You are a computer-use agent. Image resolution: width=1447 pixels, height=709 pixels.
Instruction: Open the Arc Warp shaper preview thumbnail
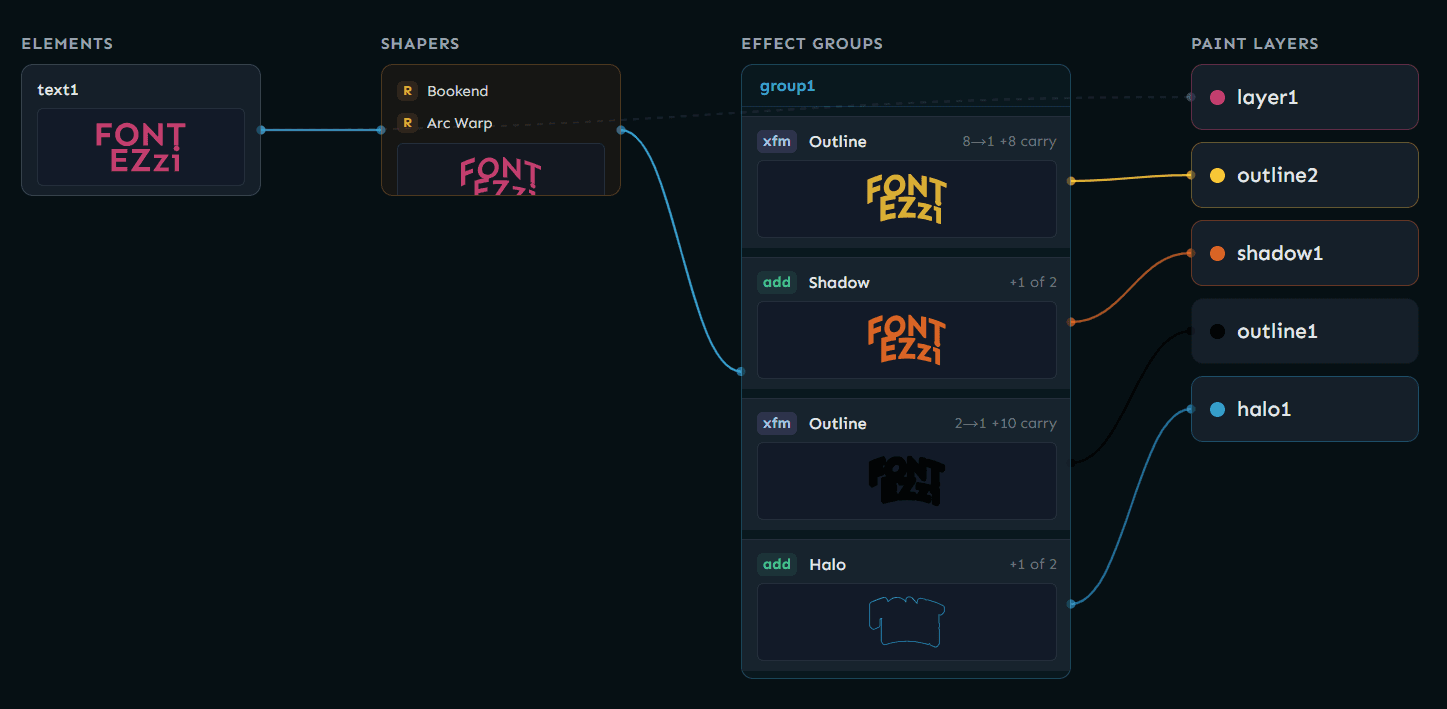(501, 169)
